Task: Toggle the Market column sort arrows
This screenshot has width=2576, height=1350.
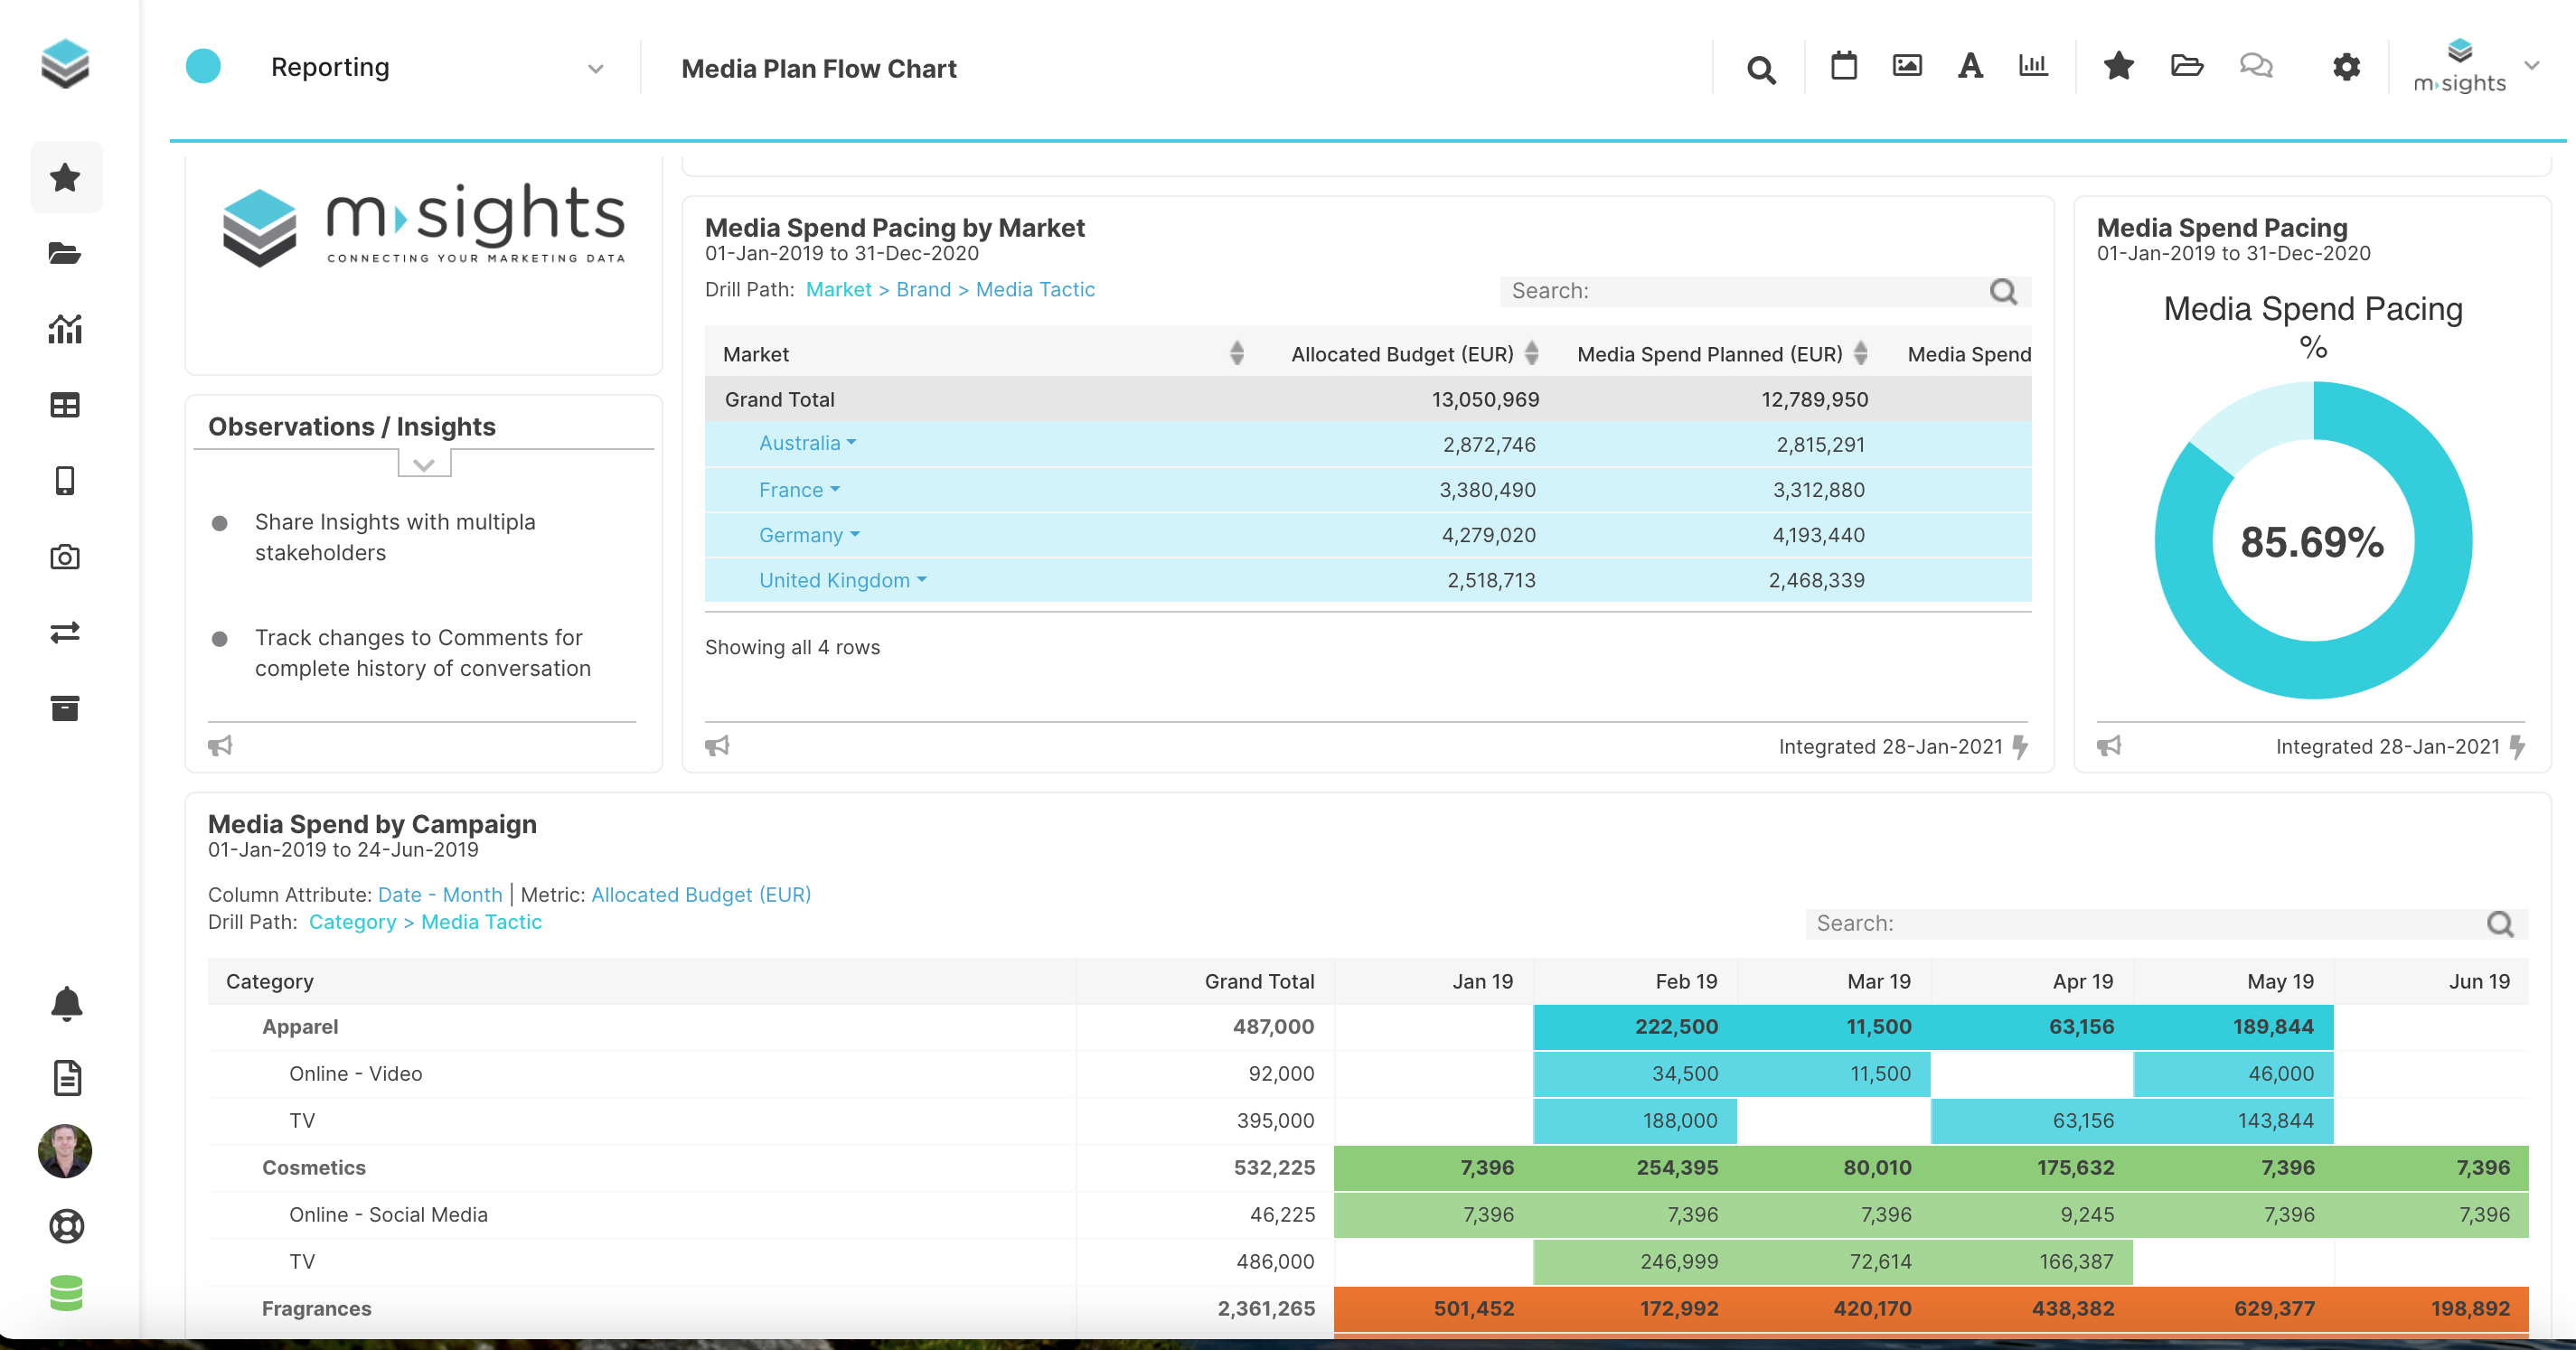Action: (1237, 353)
